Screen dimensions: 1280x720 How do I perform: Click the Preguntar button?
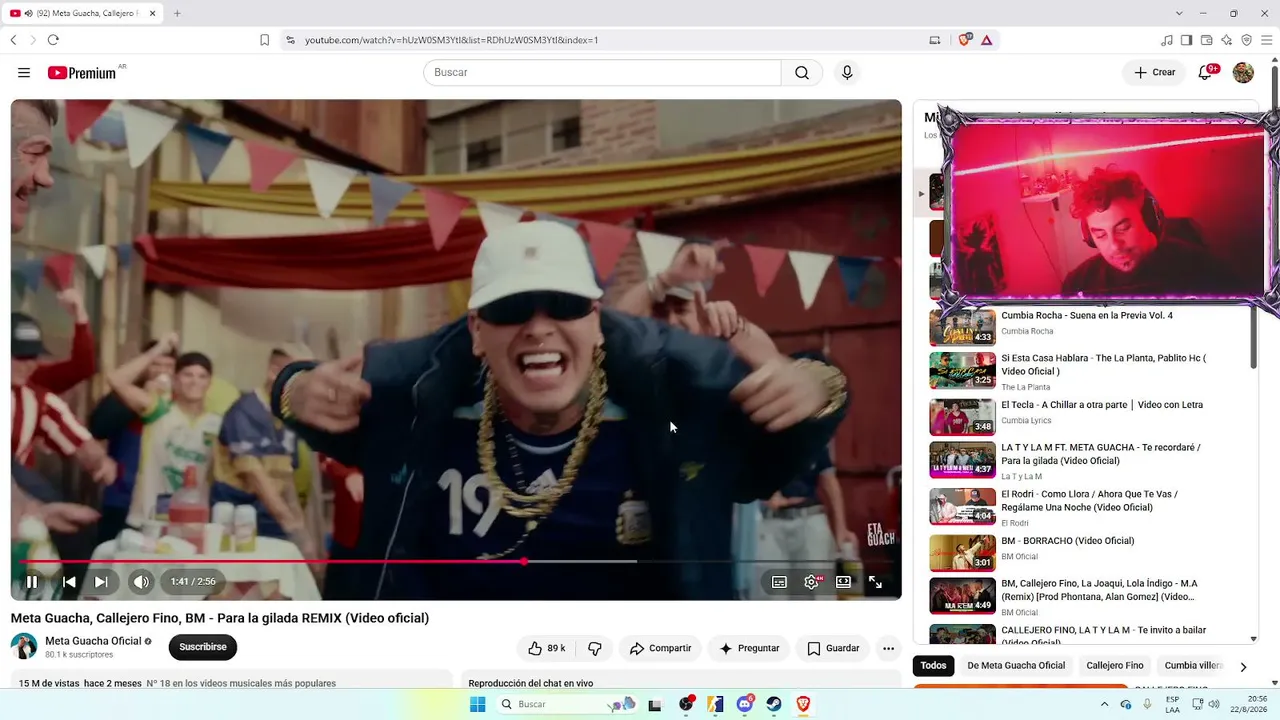[748, 648]
